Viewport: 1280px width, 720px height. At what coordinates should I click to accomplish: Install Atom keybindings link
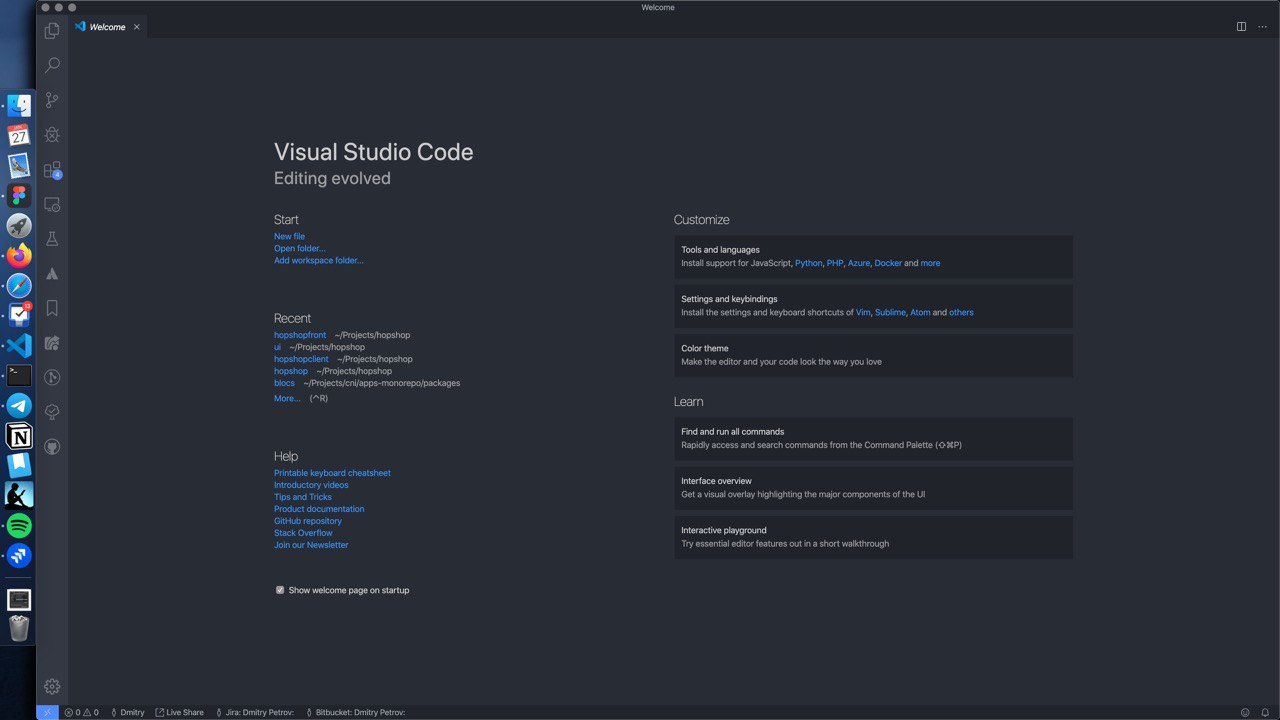[x=920, y=313]
